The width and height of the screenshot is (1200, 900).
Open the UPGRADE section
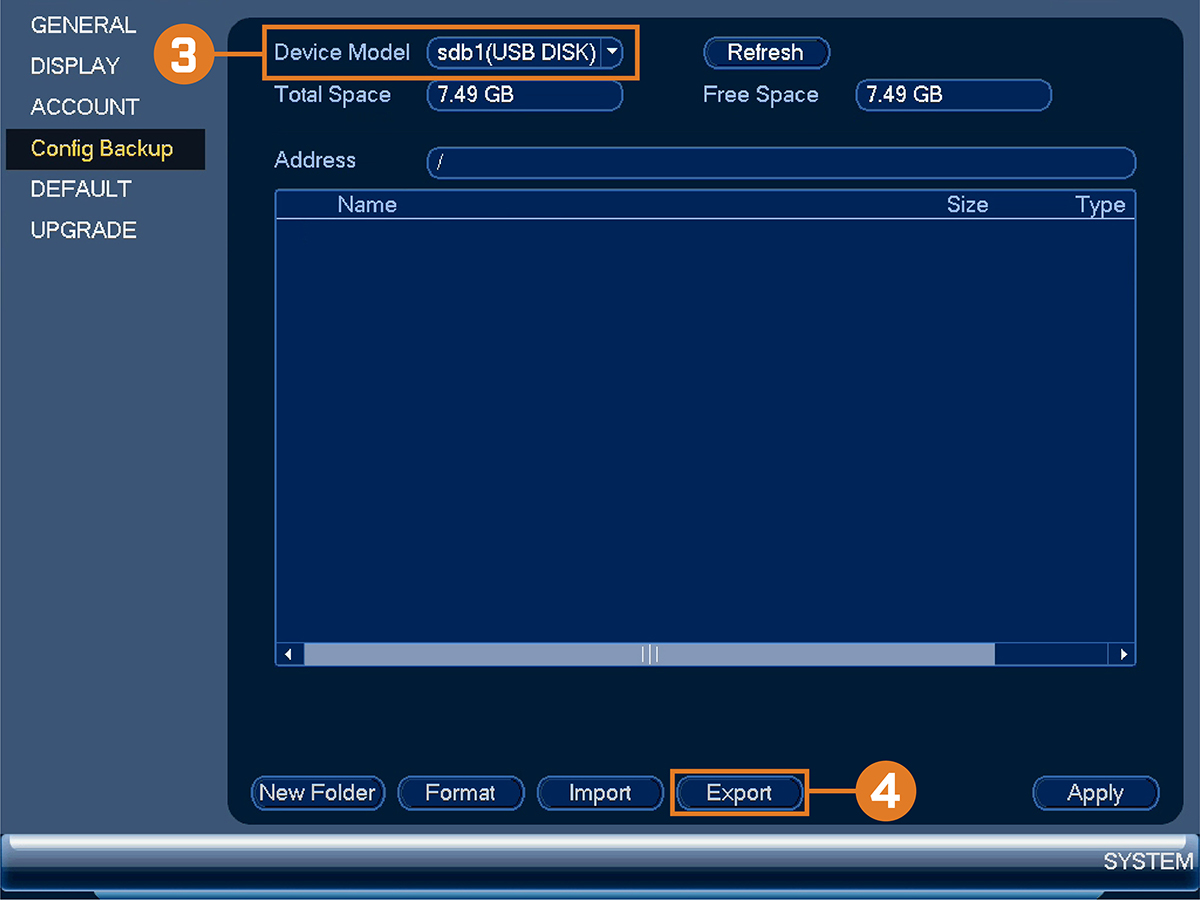click(83, 230)
